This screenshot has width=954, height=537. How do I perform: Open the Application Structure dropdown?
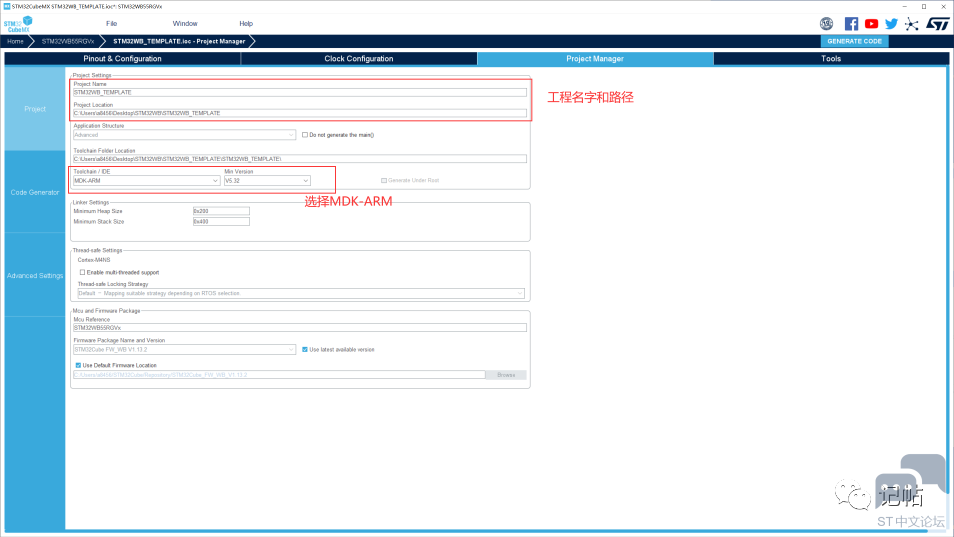click(x=184, y=135)
